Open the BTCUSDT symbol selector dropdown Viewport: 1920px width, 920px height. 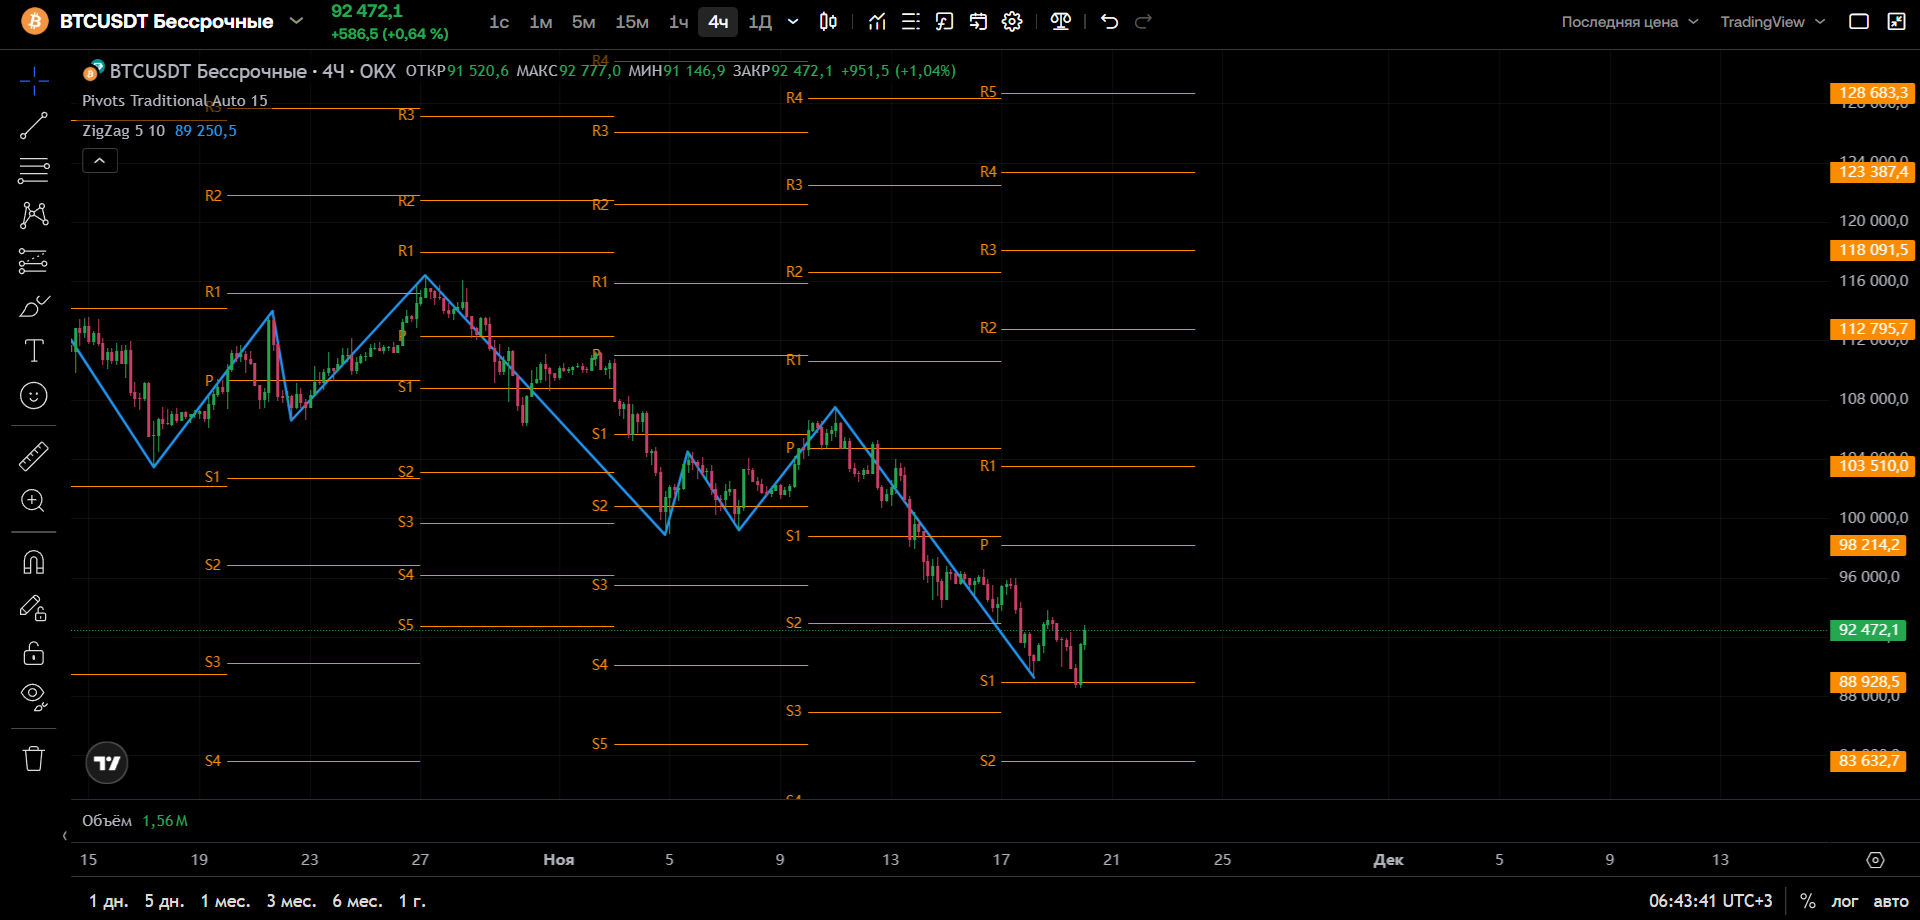(x=296, y=21)
